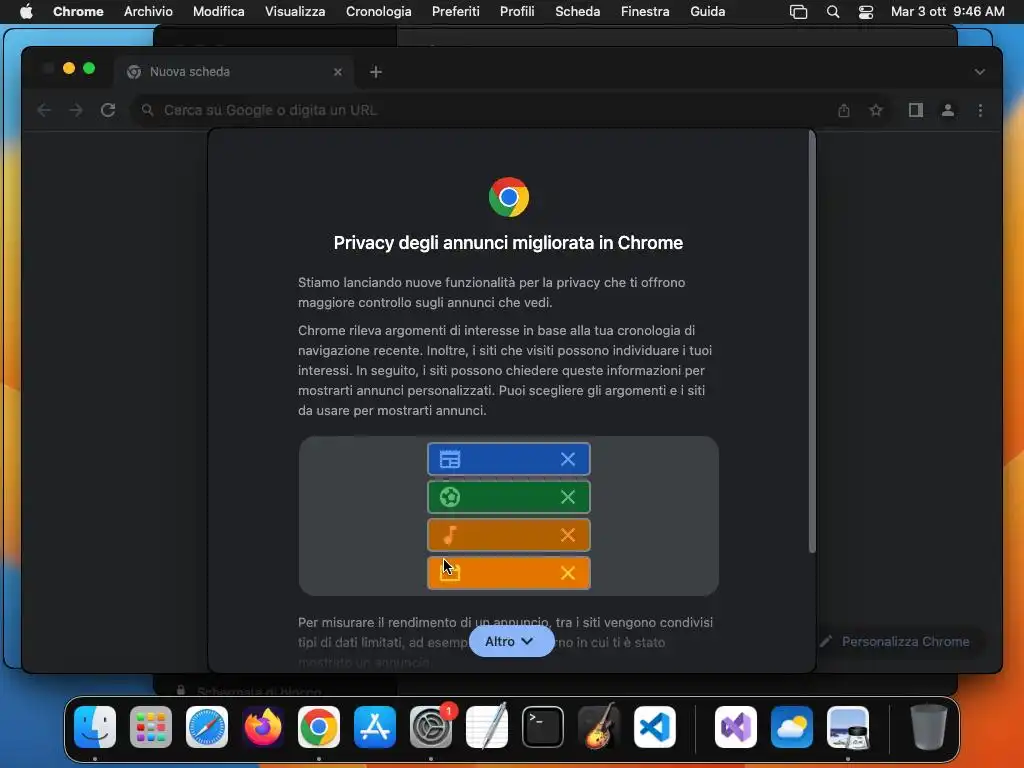The image size is (1024, 768).
Task: Open the Profili menu
Action: 517,11
